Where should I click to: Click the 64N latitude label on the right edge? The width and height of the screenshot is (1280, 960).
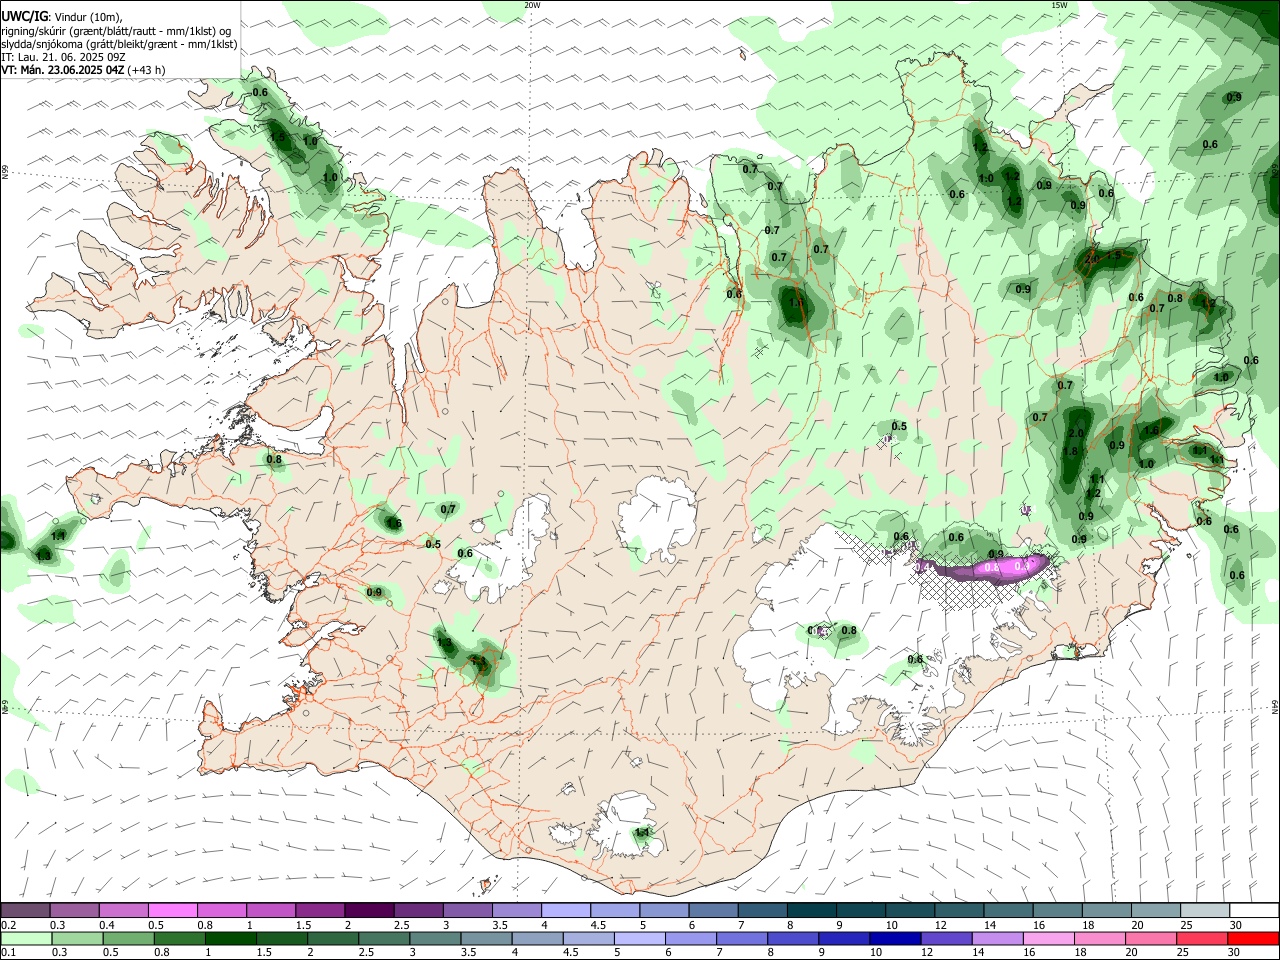coord(1275,706)
